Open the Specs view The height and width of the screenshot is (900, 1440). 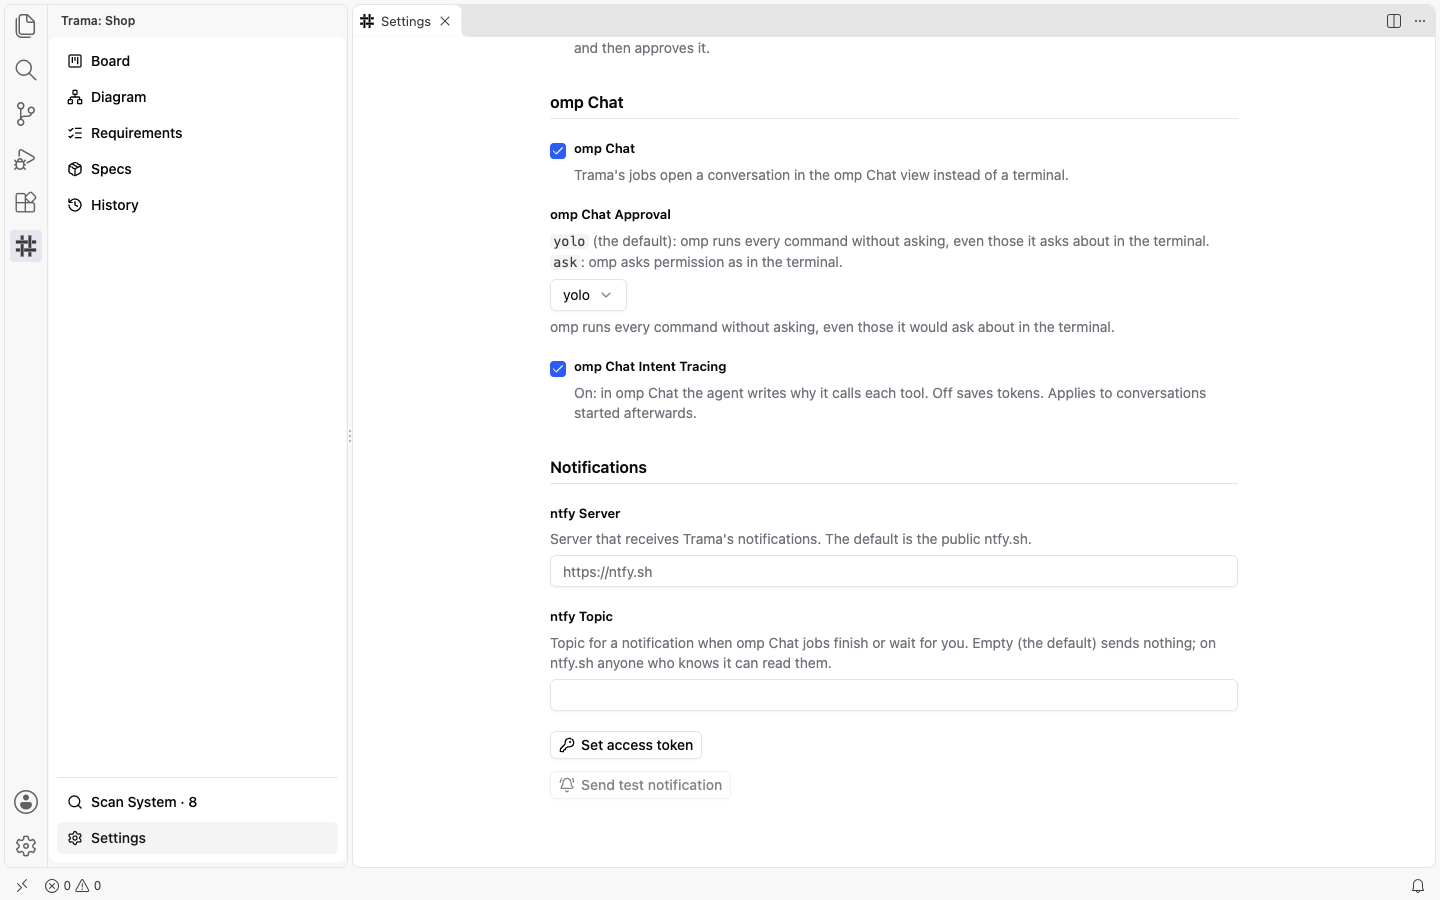pos(197,169)
